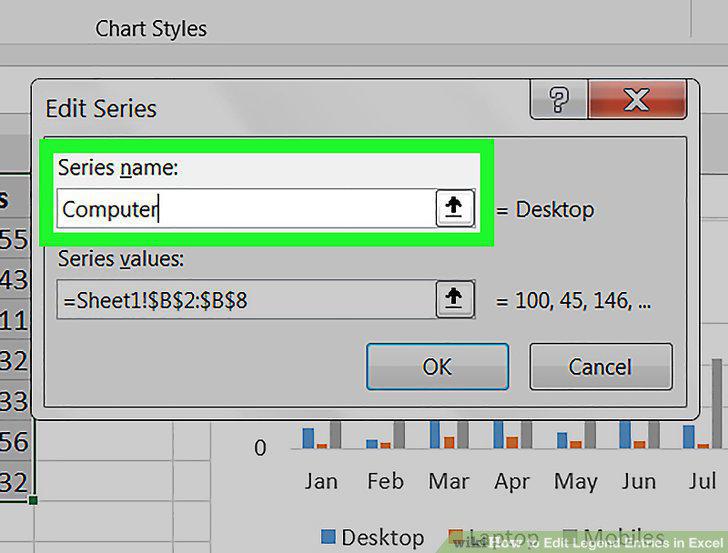Click the green cell selection fill handle
The image size is (728, 553).
point(33,500)
